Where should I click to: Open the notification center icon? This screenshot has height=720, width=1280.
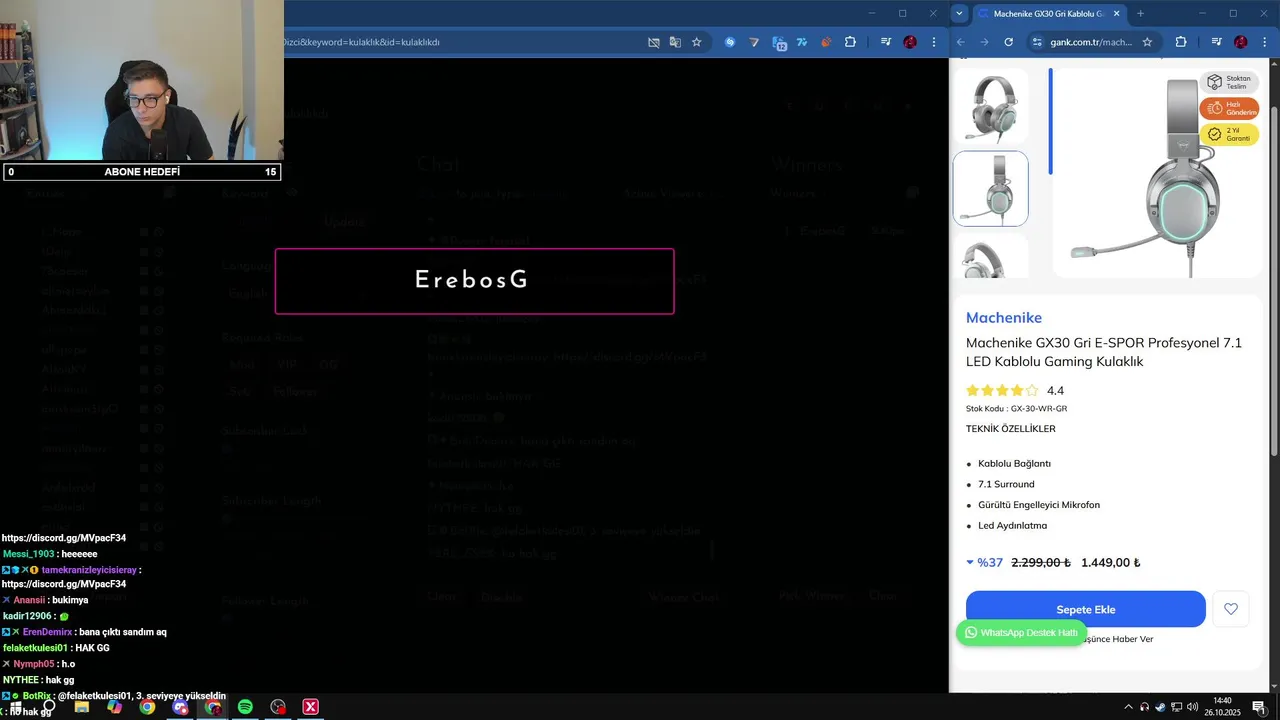[x=1258, y=707]
